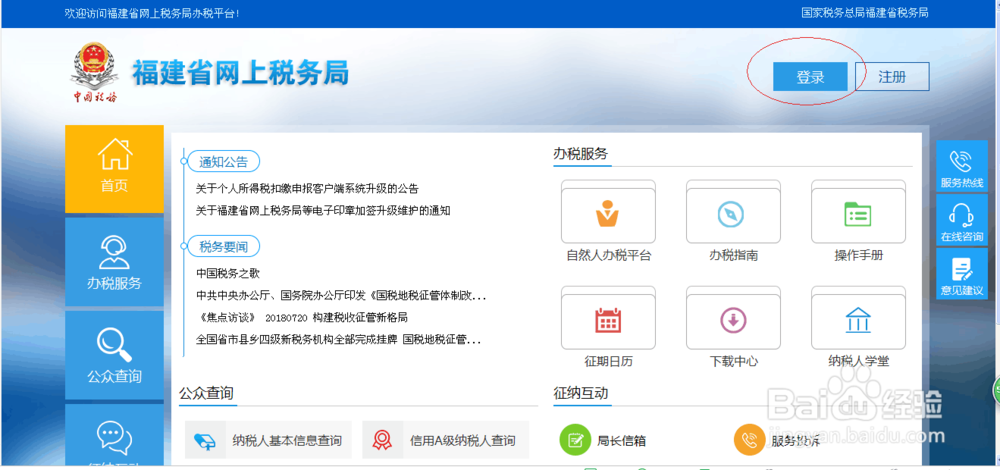Click the 办税服务 section heading
Image resolution: width=1000 pixels, height=470 pixels.
click(x=580, y=154)
